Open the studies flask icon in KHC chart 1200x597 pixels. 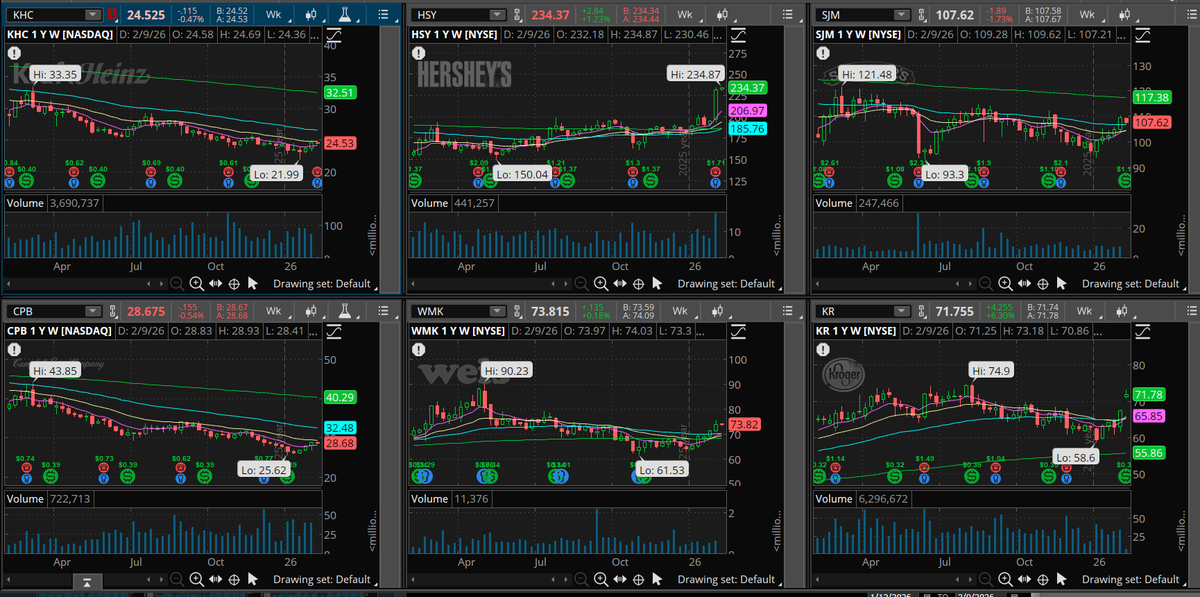tap(344, 15)
